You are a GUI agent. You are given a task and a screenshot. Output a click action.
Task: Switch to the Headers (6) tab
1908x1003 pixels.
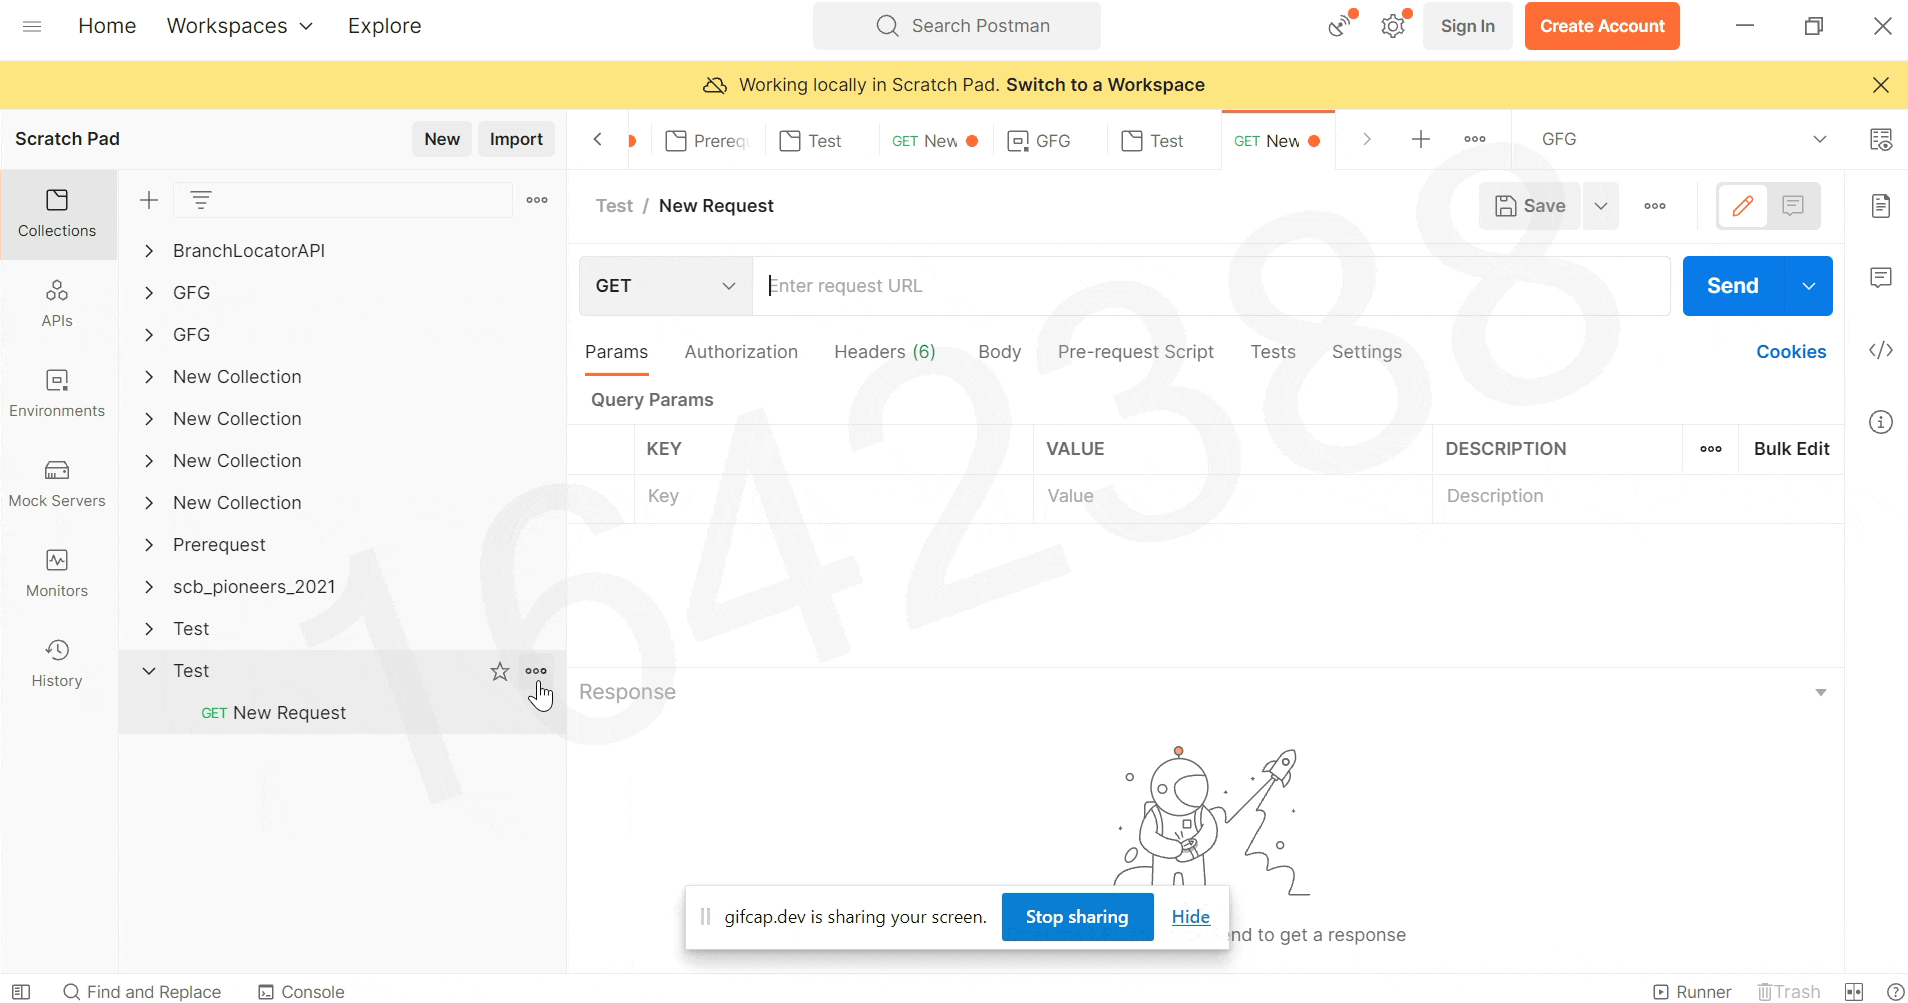[x=885, y=352]
